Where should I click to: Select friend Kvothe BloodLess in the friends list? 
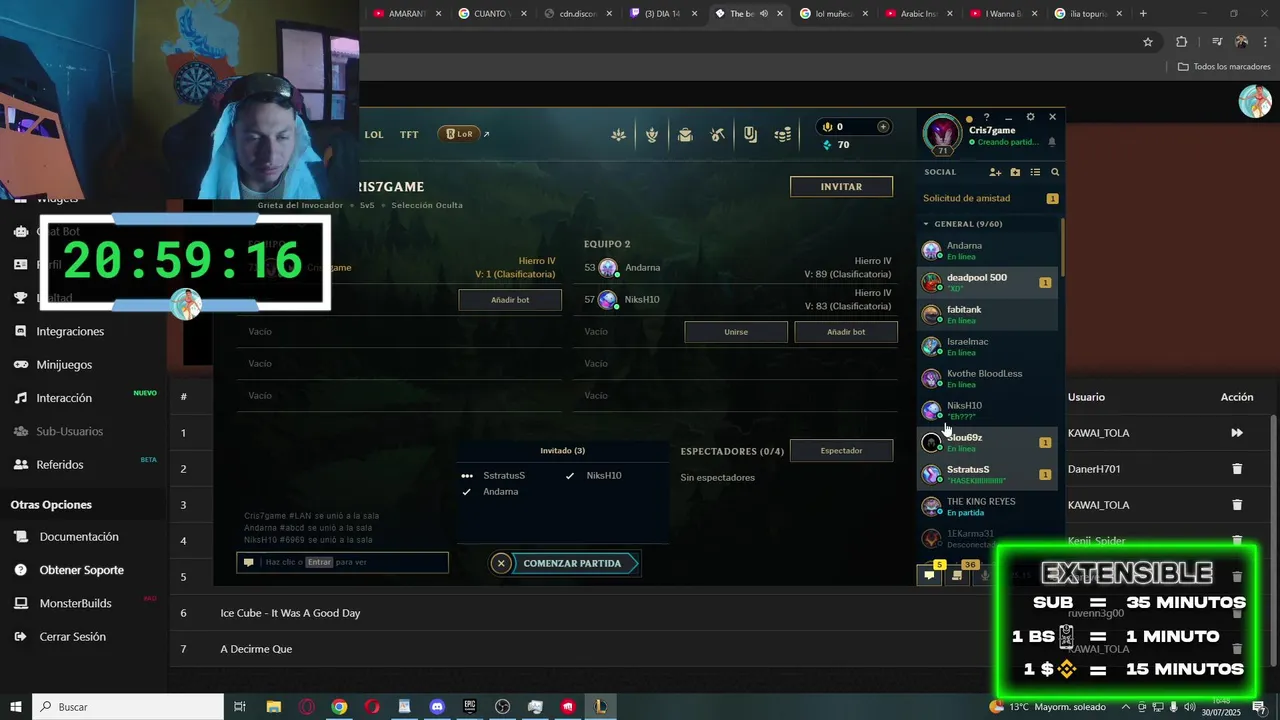[987, 378]
